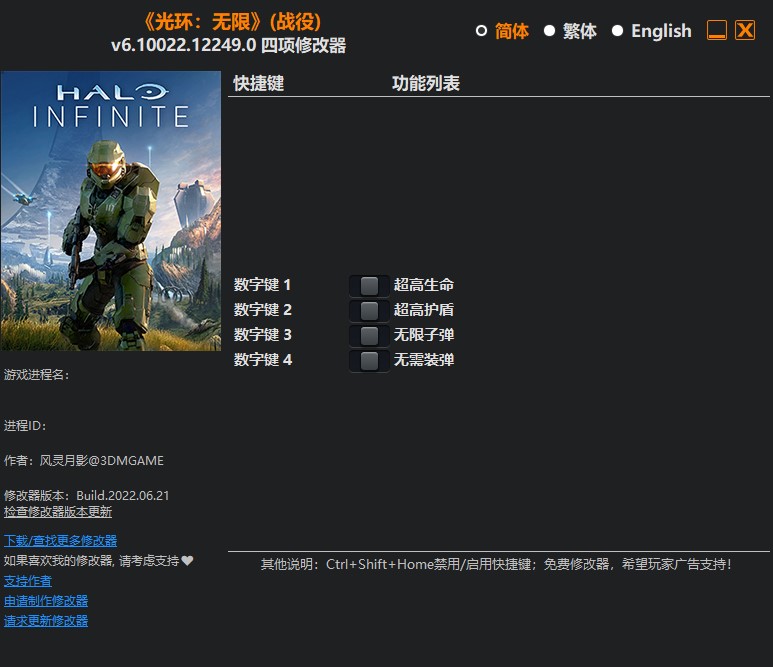The height and width of the screenshot is (667, 773).
Task: Click the Build.2022.06.21 version text
Action: (x=123, y=495)
